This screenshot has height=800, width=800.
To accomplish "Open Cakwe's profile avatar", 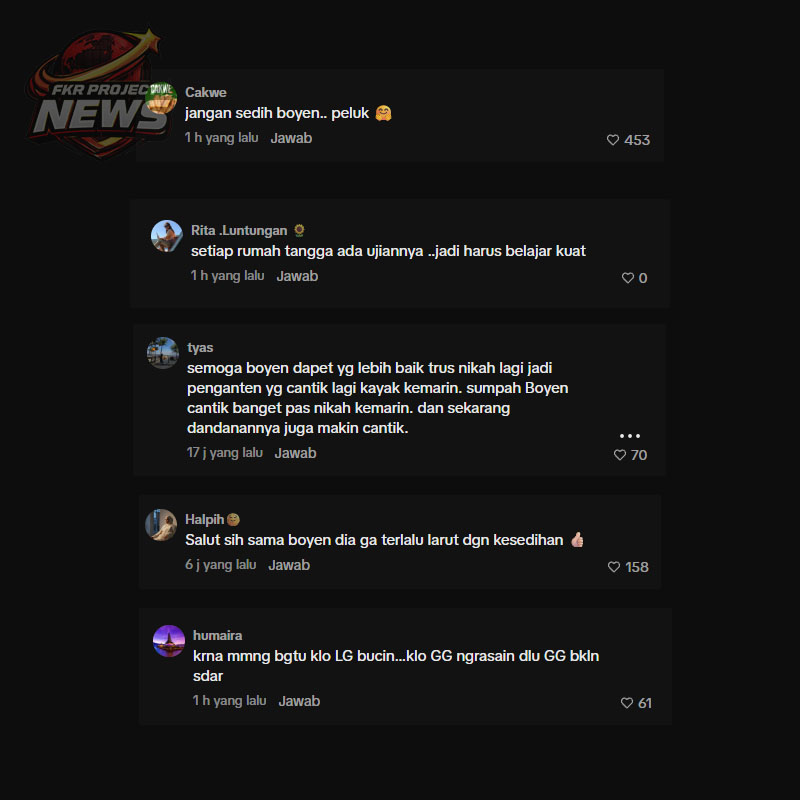I will pyautogui.click(x=161, y=98).
